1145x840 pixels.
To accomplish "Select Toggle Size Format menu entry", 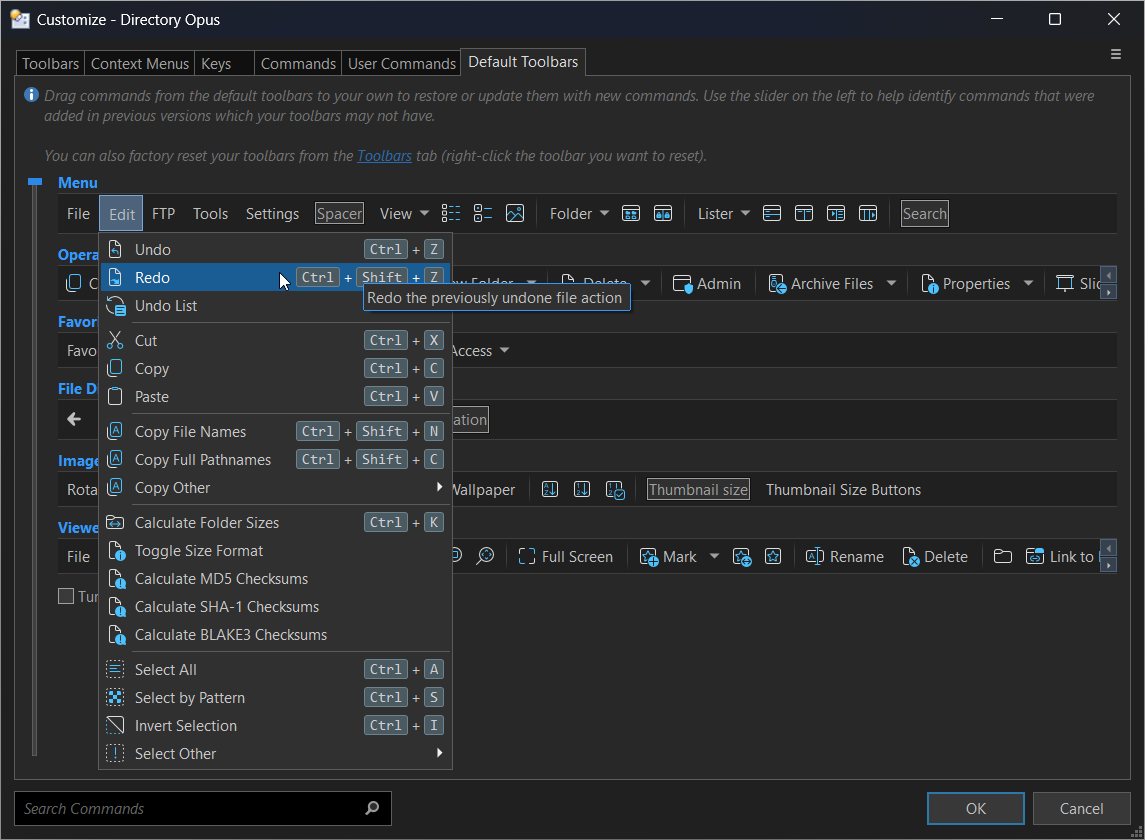I will pyautogui.click(x=275, y=551).
